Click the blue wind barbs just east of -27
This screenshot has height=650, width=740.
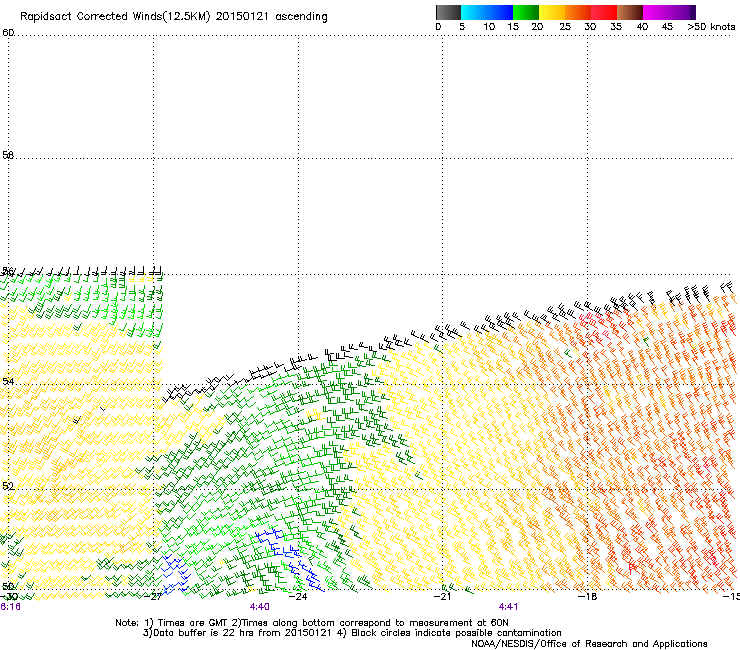click(x=175, y=574)
